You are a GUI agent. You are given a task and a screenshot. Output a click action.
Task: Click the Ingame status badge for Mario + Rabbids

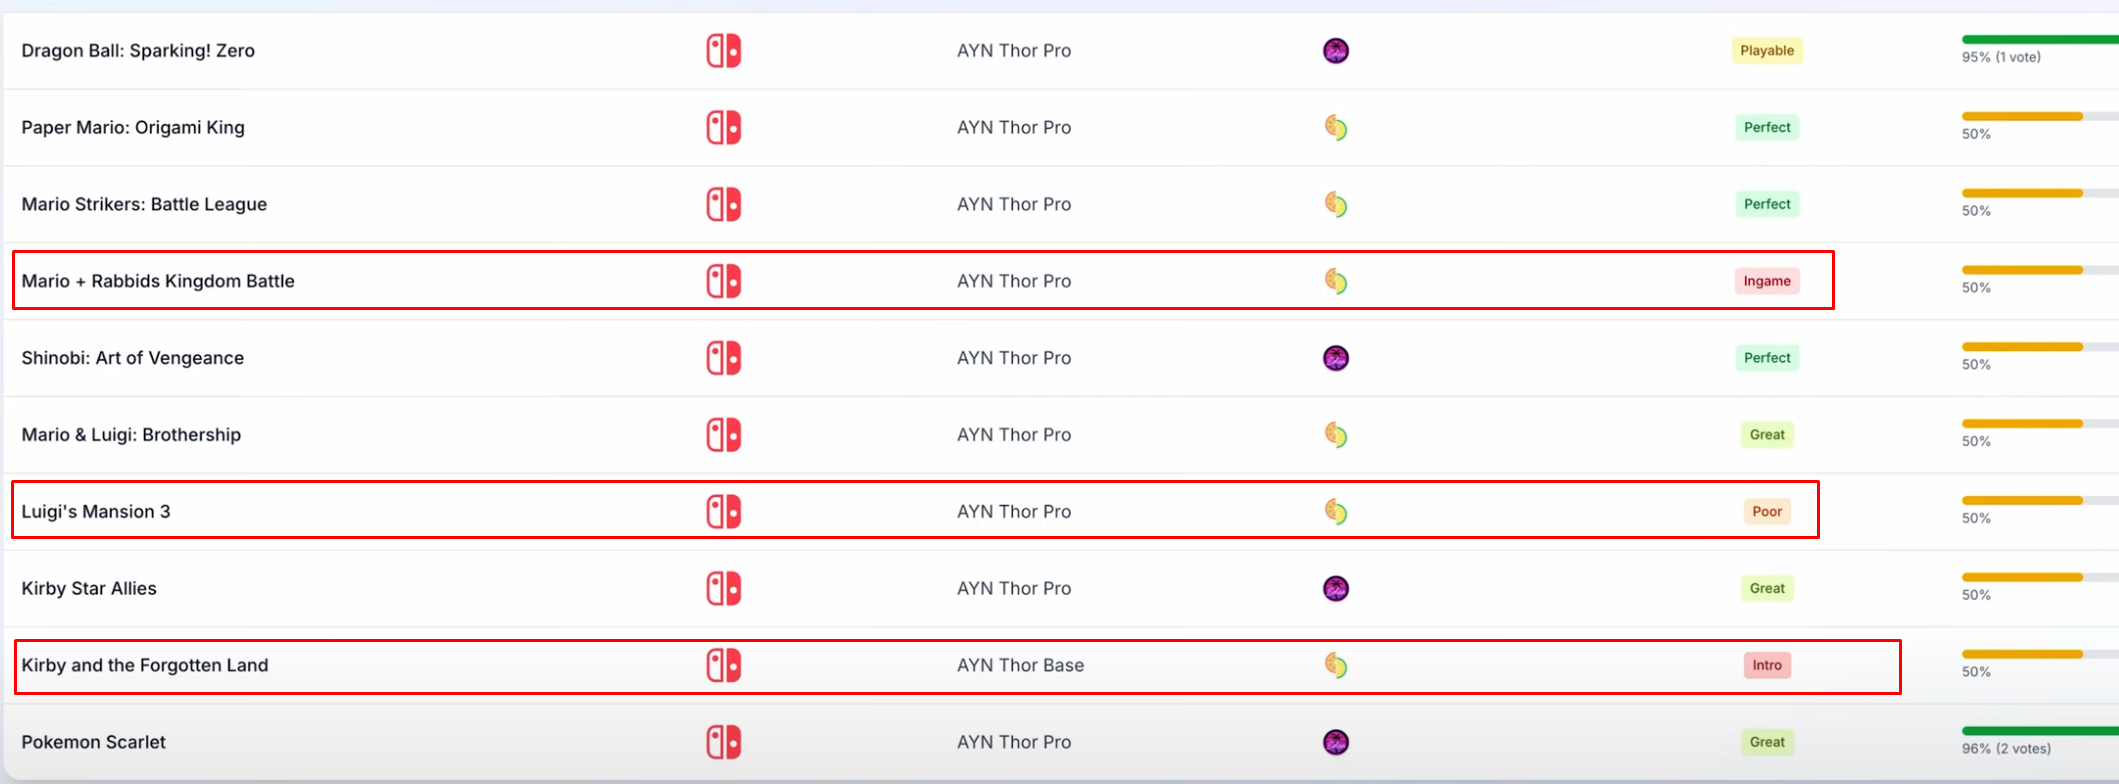click(x=1767, y=282)
